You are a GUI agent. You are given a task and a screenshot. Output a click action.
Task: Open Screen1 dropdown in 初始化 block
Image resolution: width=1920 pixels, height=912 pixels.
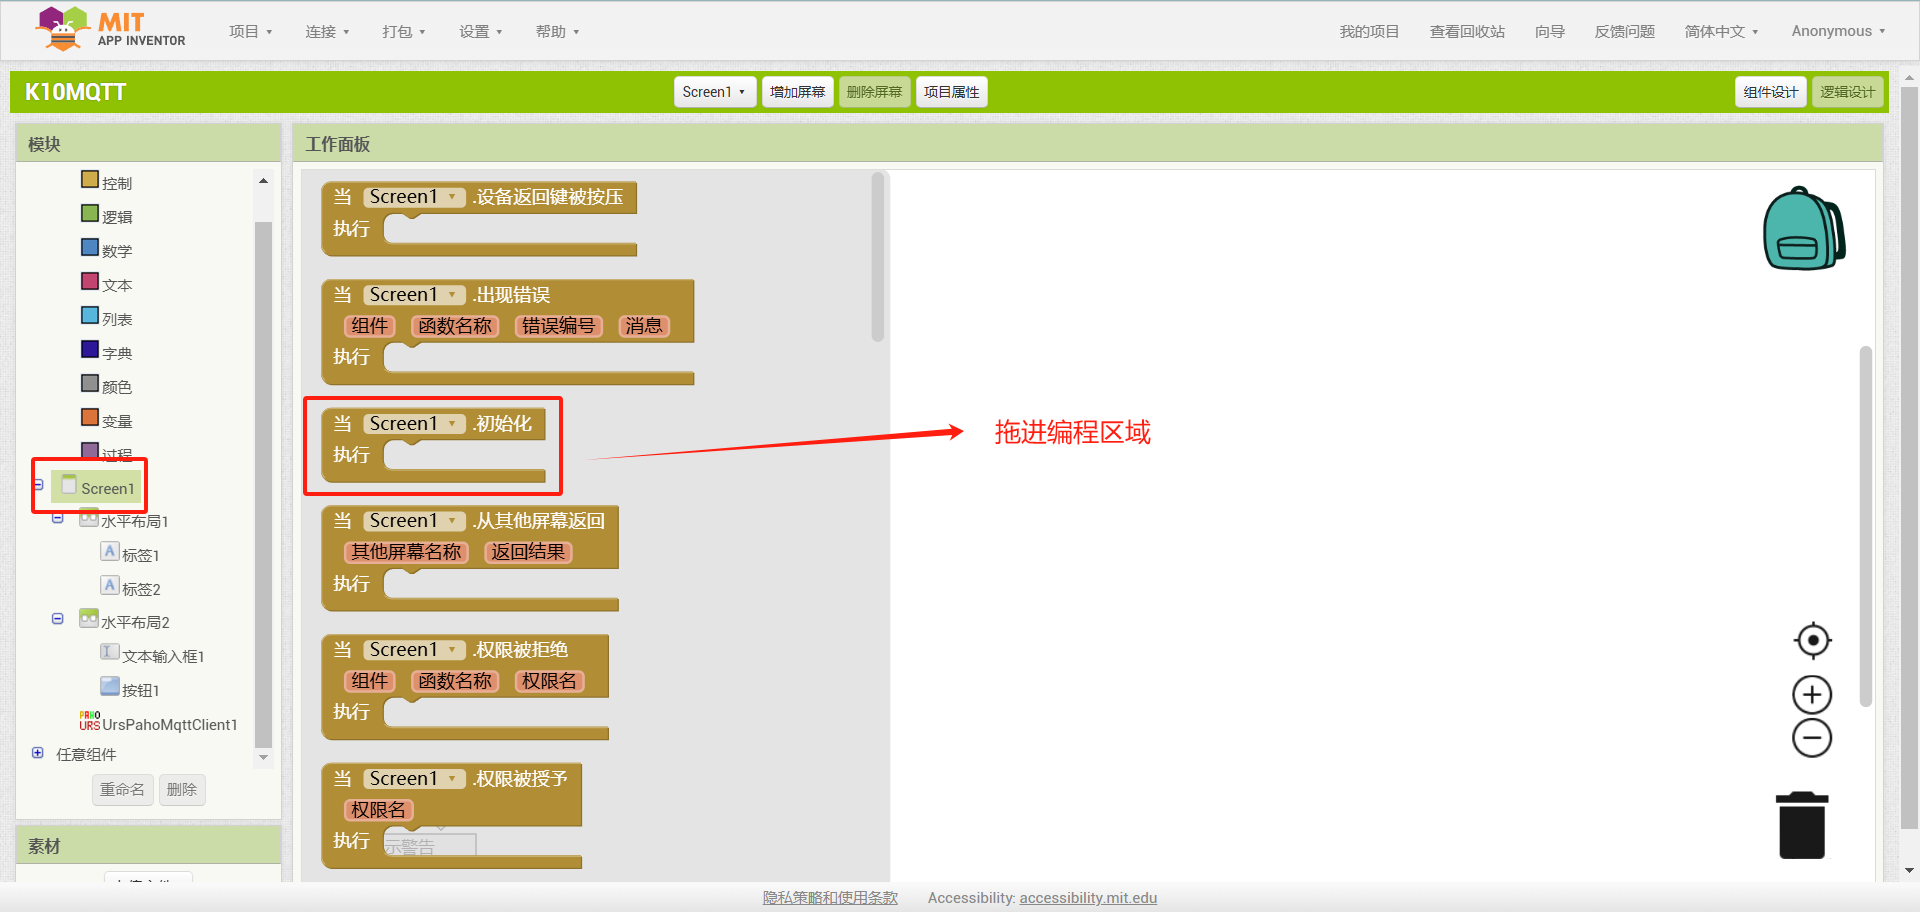pyautogui.click(x=415, y=424)
